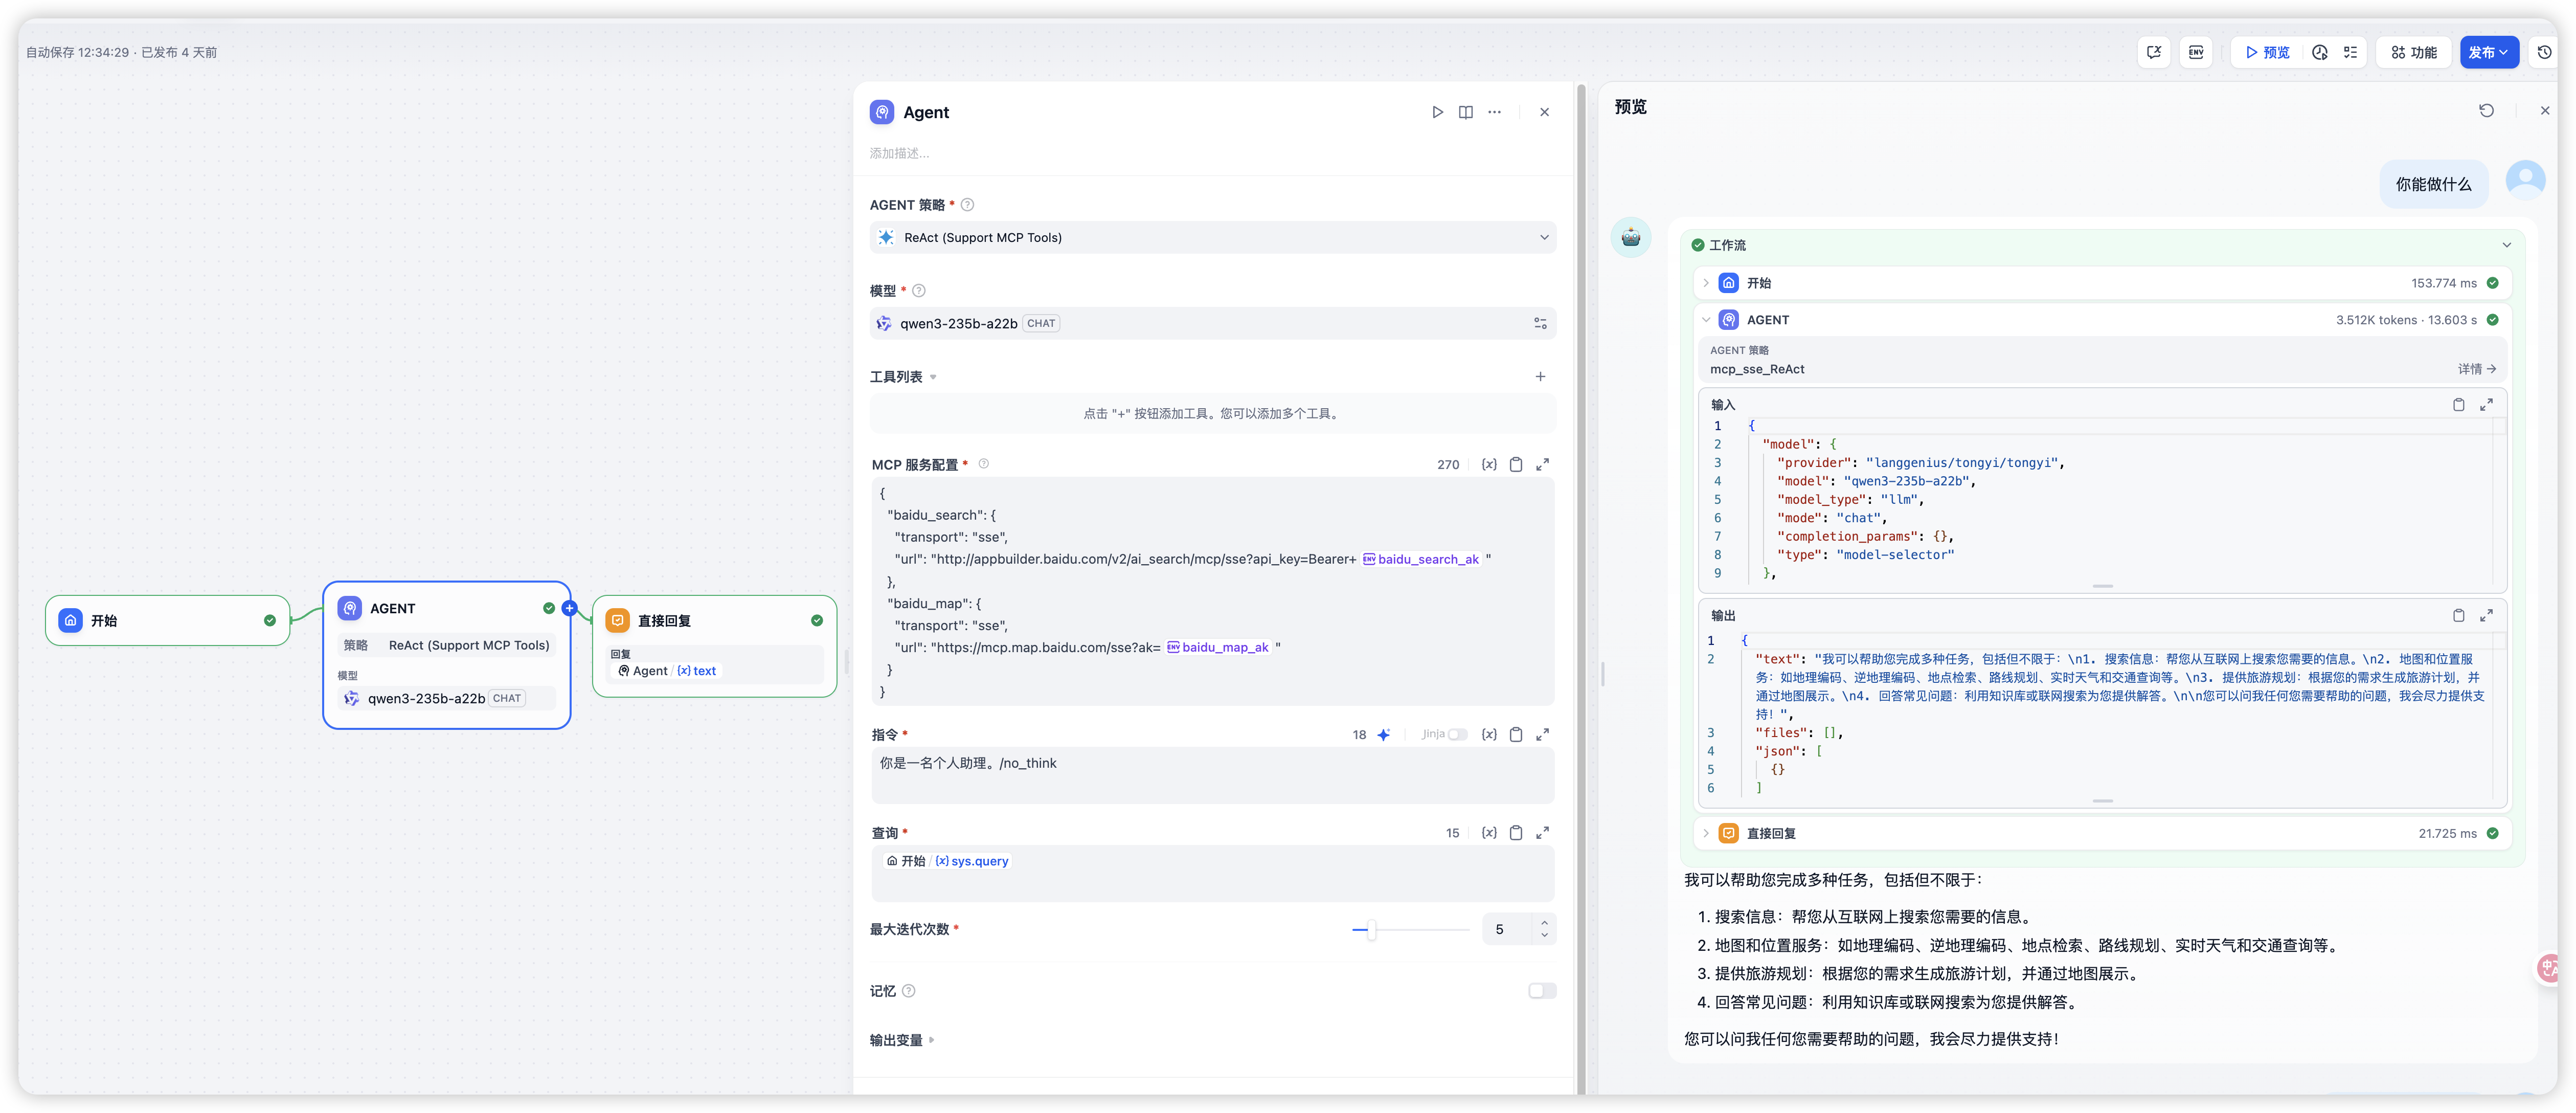Run the Agent node with play icon

(x=1437, y=112)
